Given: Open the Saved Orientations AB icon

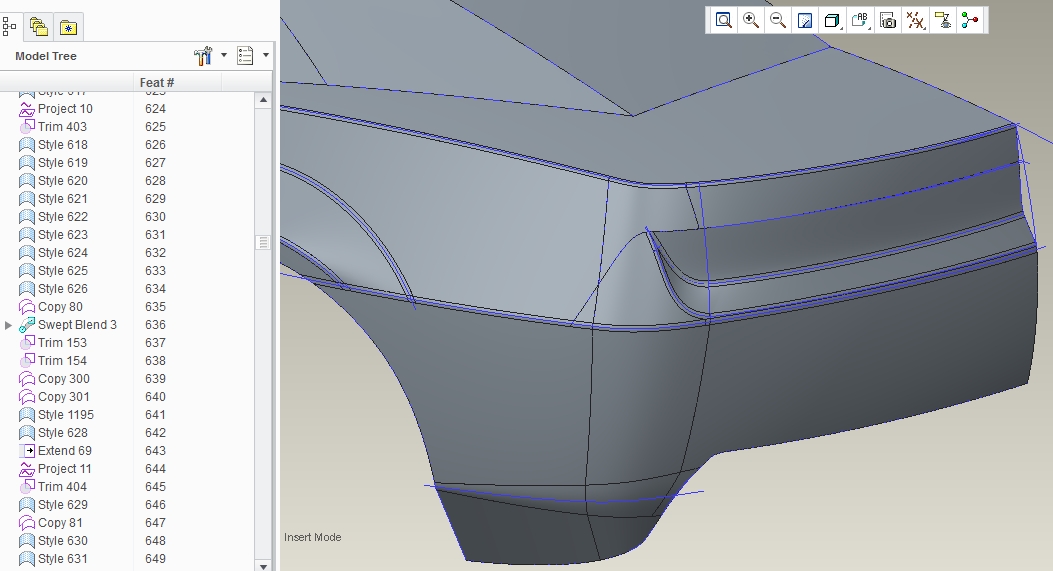Looking at the screenshot, I should pyautogui.click(x=860, y=20).
